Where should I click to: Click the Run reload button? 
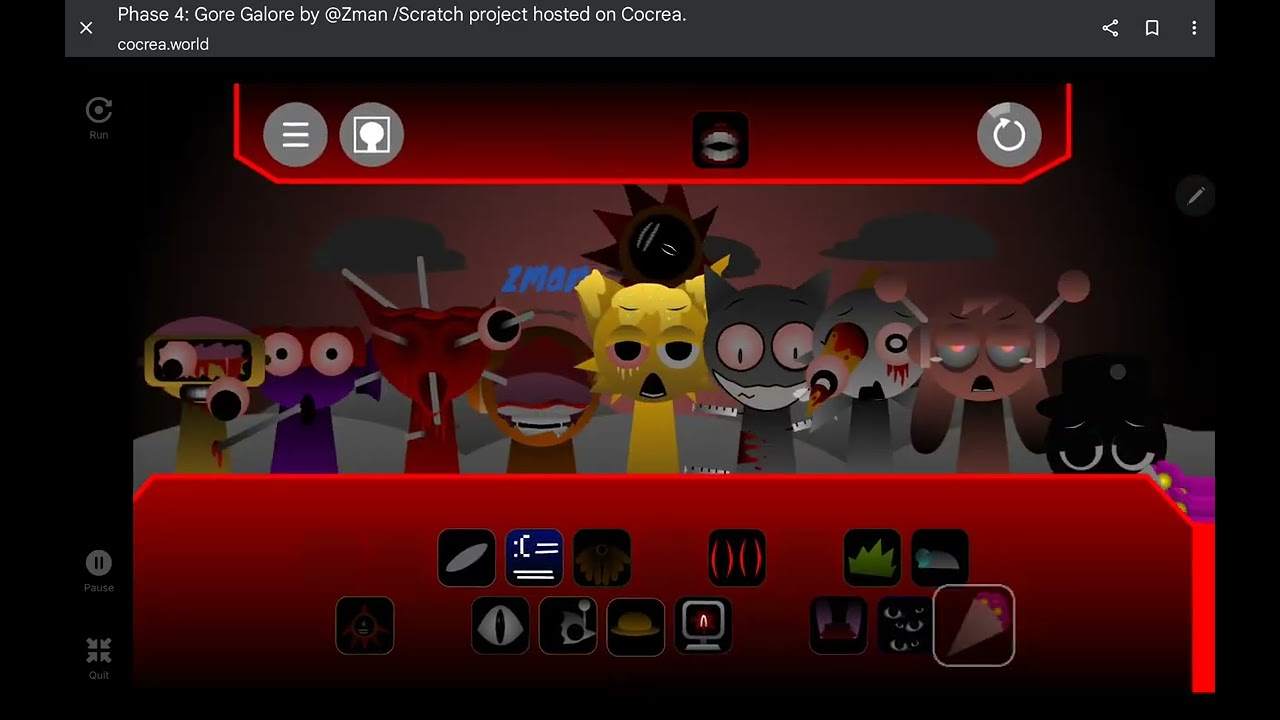(98, 118)
